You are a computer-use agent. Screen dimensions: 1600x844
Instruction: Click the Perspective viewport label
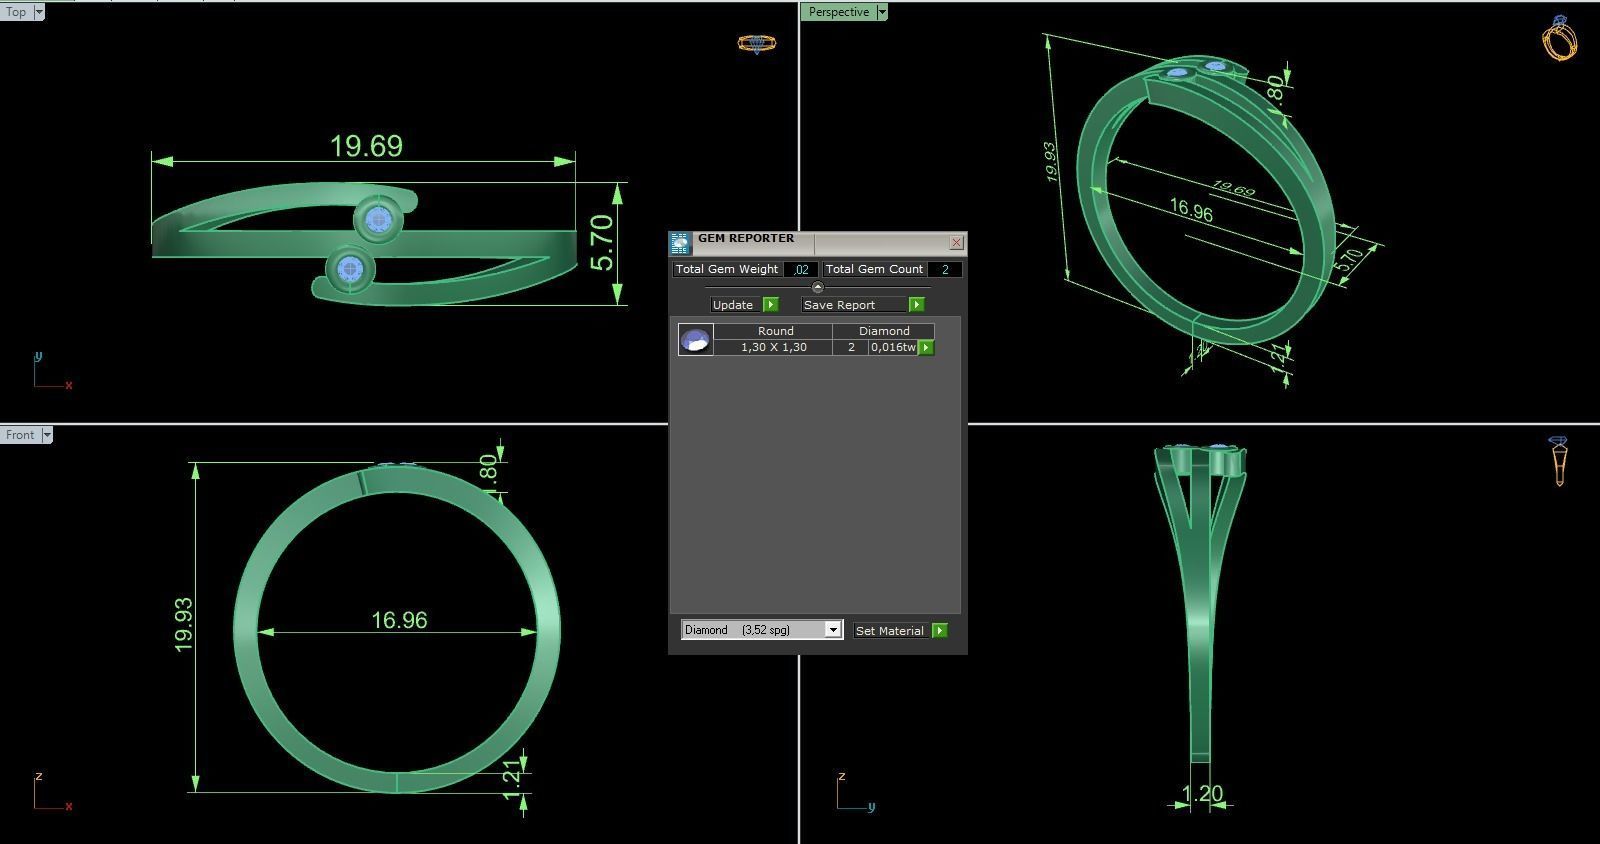(x=838, y=12)
